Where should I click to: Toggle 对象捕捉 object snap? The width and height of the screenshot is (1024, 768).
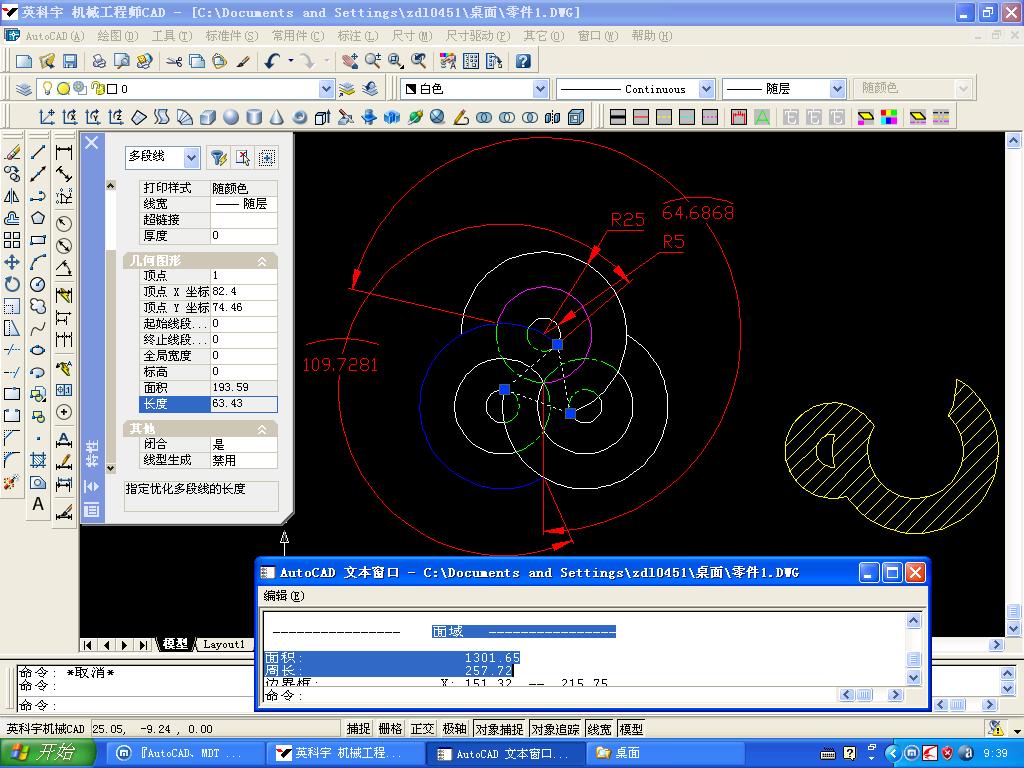(498, 729)
